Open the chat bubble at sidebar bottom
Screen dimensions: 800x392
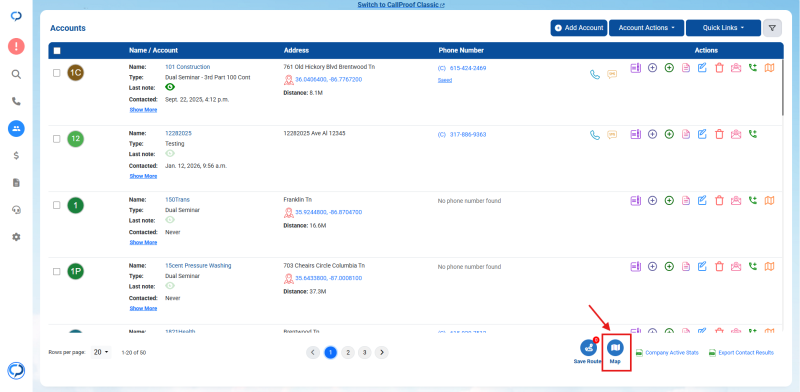click(x=16, y=371)
